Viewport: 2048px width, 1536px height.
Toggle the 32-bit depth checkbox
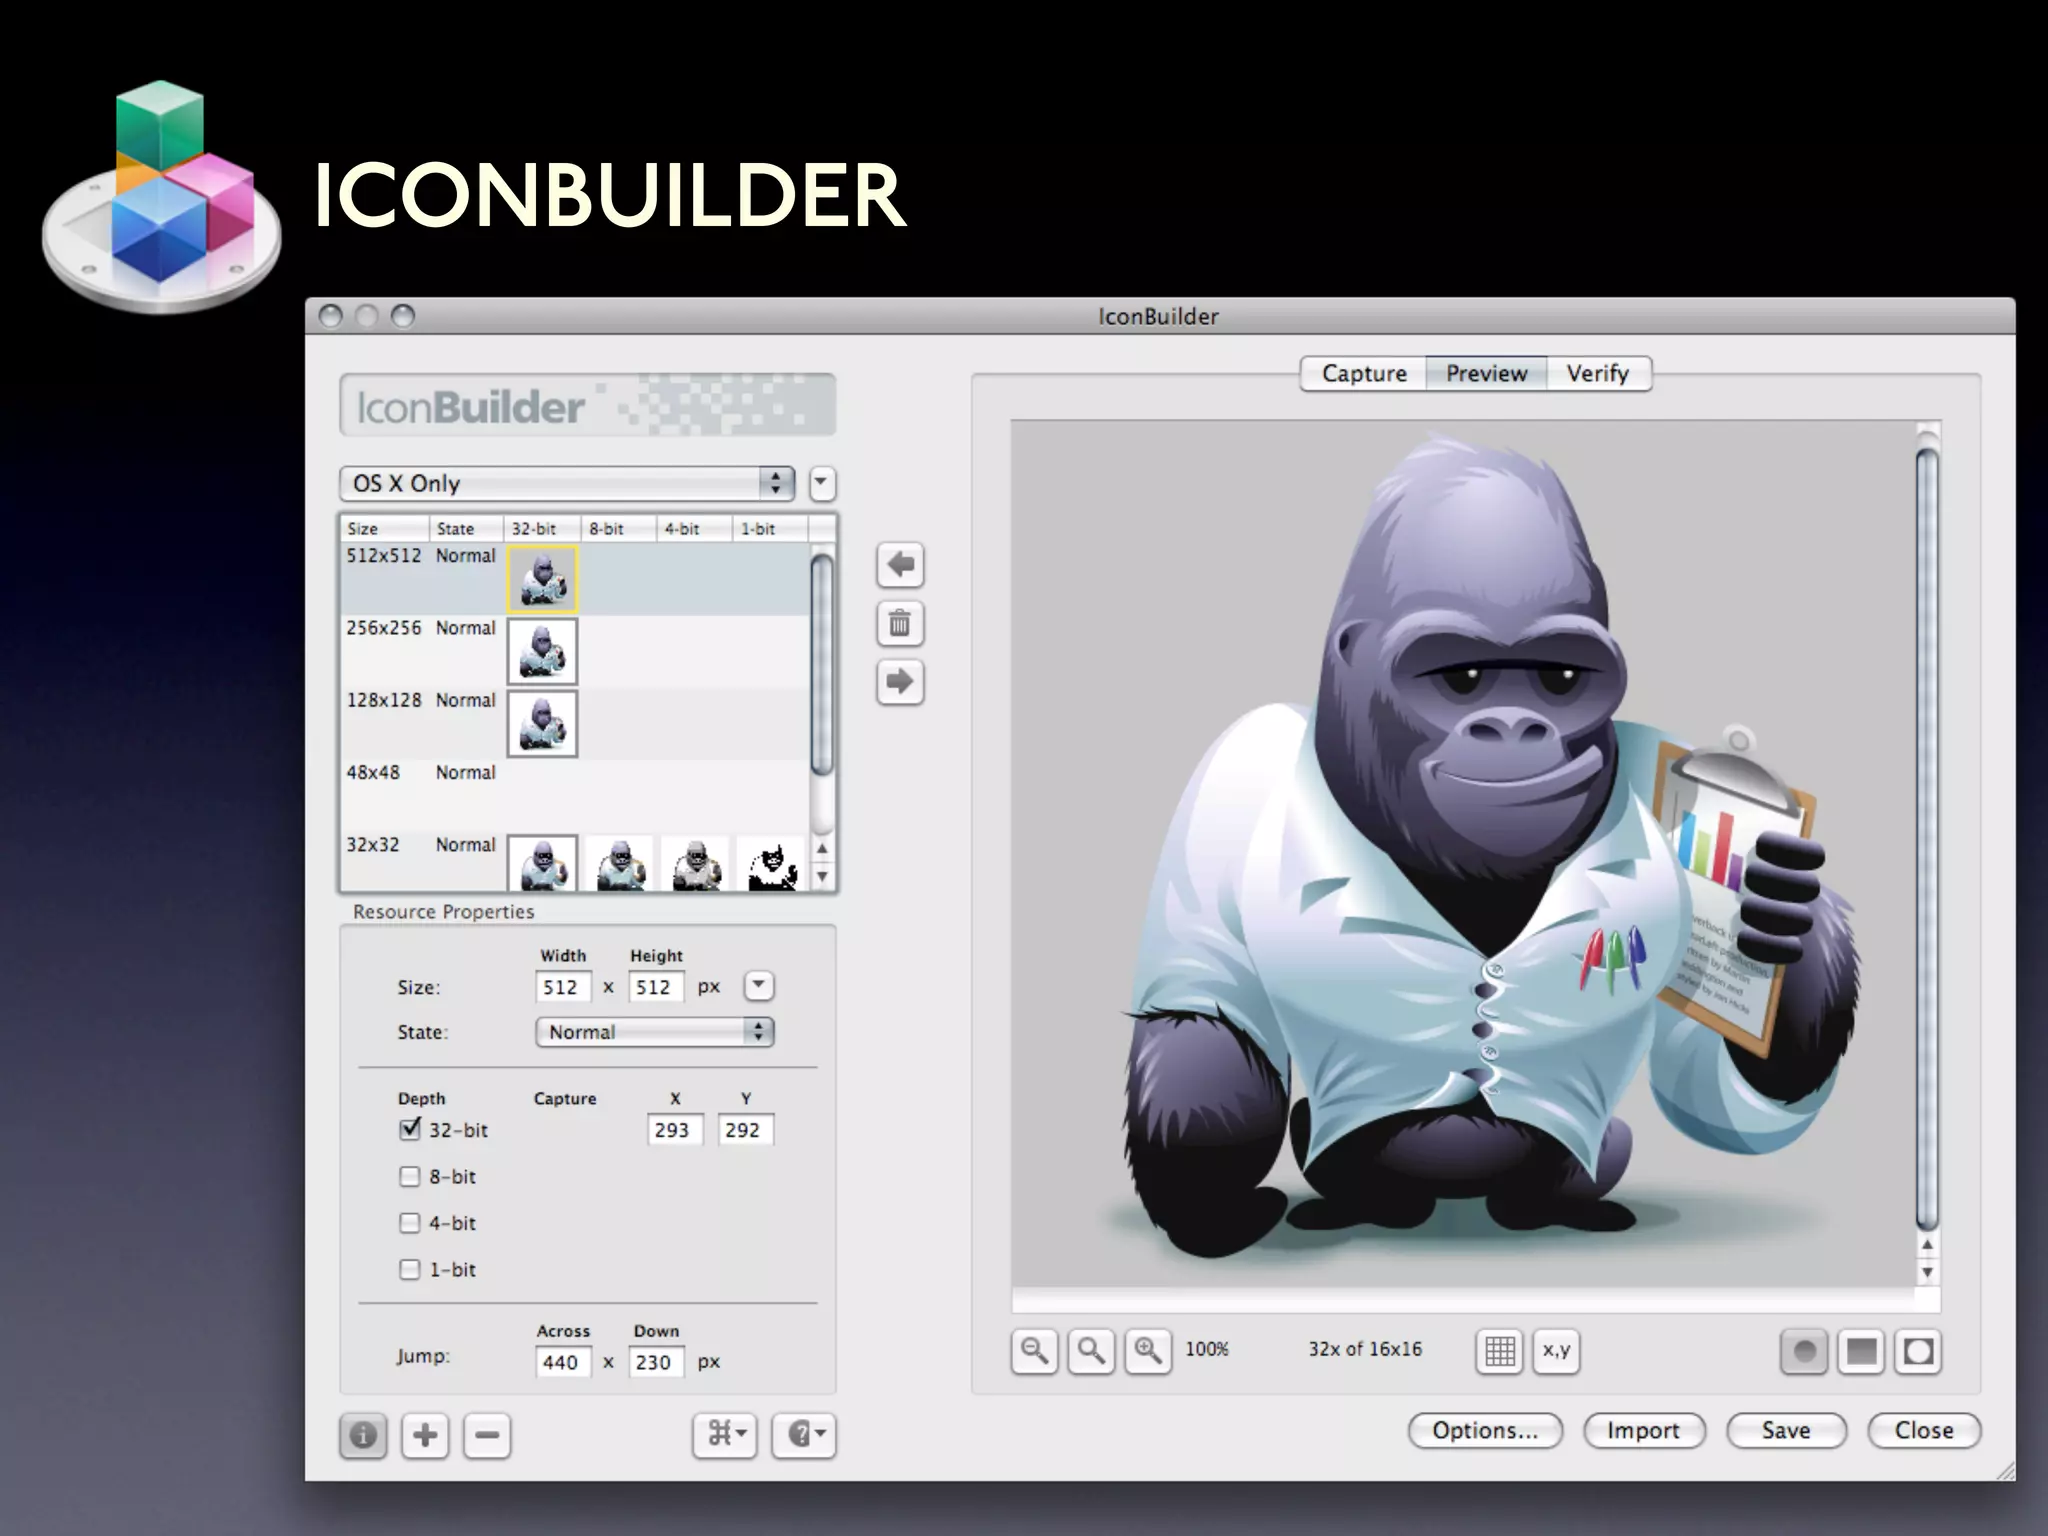[410, 1130]
